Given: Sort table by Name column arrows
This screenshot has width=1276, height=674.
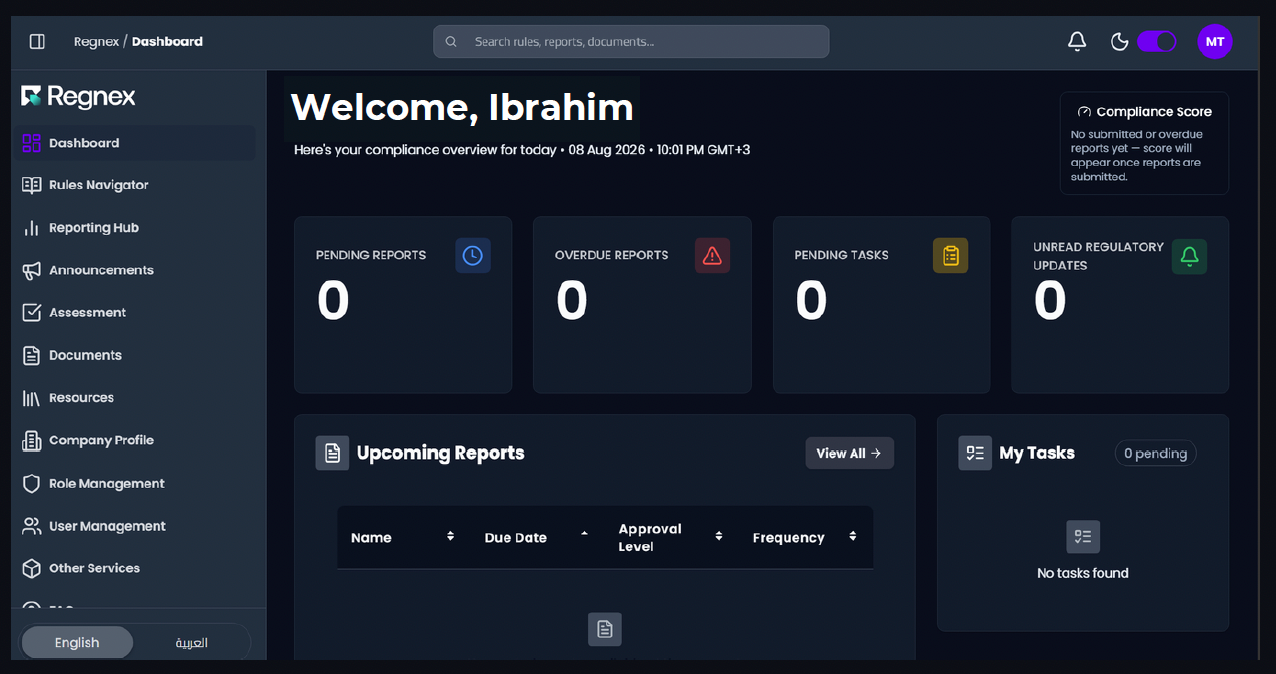Looking at the screenshot, I should [x=450, y=537].
